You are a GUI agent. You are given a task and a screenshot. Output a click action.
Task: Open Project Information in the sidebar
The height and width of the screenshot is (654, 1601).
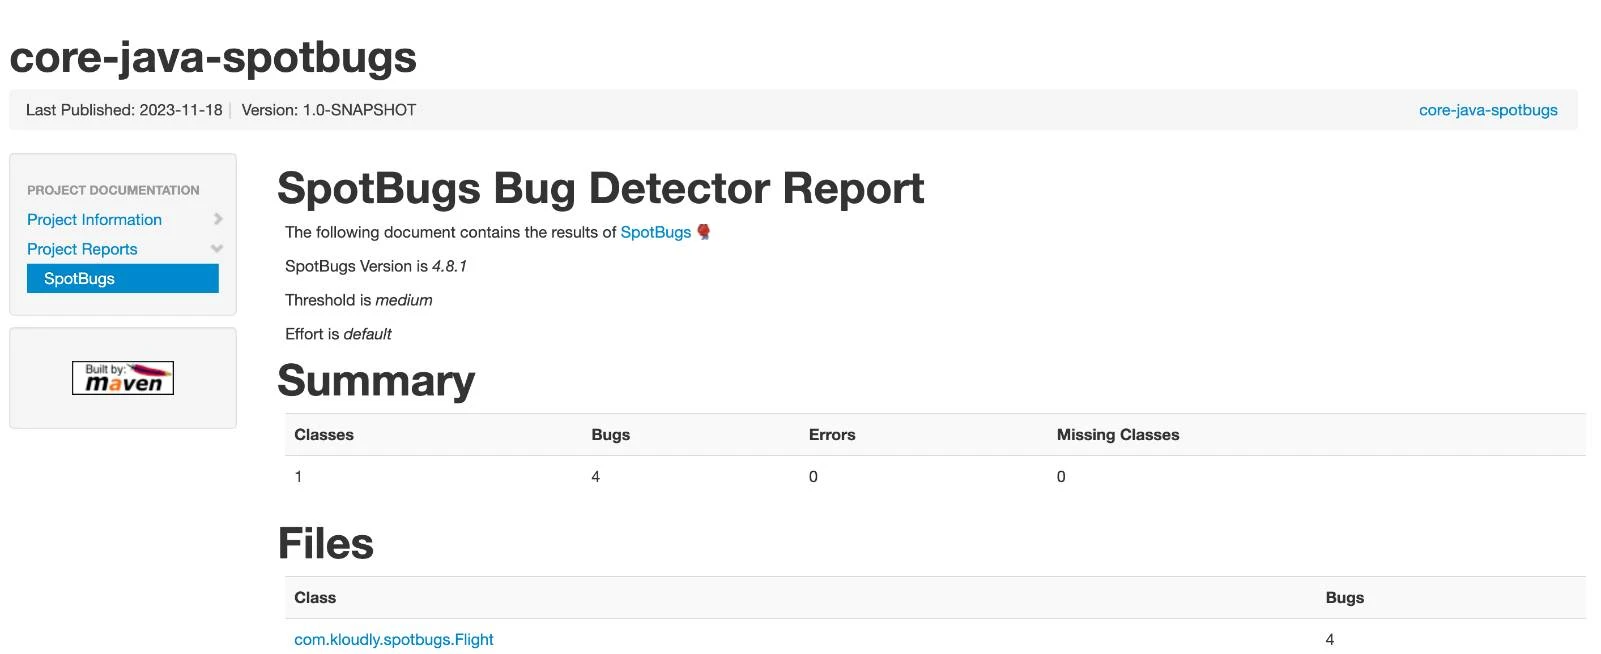[94, 219]
